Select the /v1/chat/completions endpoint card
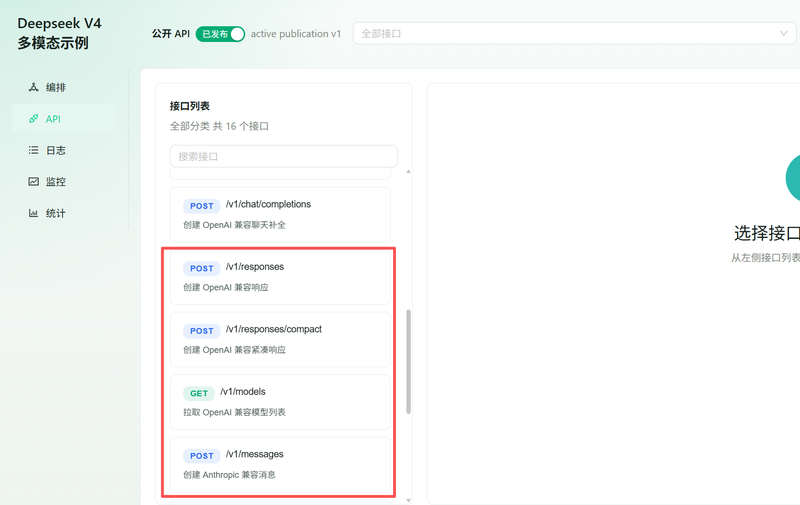Viewport: 800px width, 505px height. (x=280, y=214)
